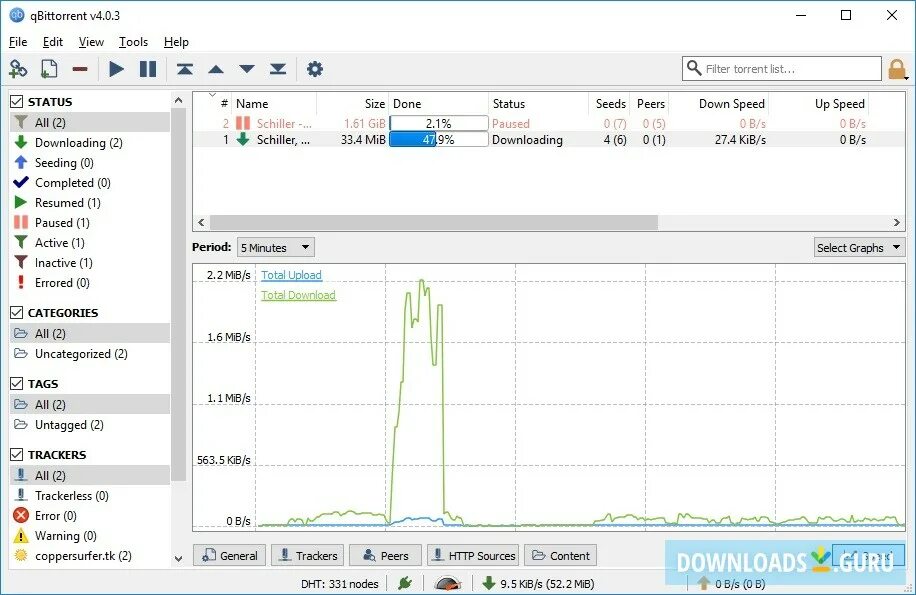The width and height of the screenshot is (916, 595).
Task: Move torrent to top of queue
Action: [185, 69]
